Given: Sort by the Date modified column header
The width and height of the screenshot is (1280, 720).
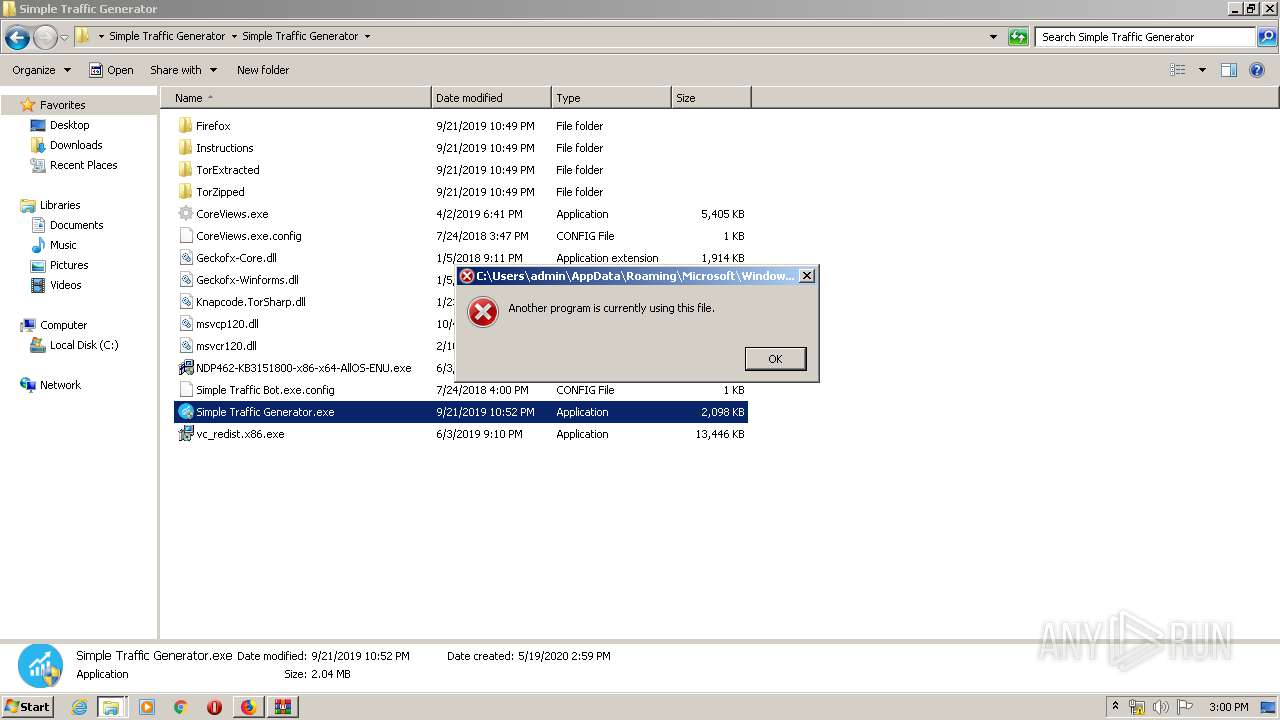Looking at the screenshot, I should click(x=491, y=98).
